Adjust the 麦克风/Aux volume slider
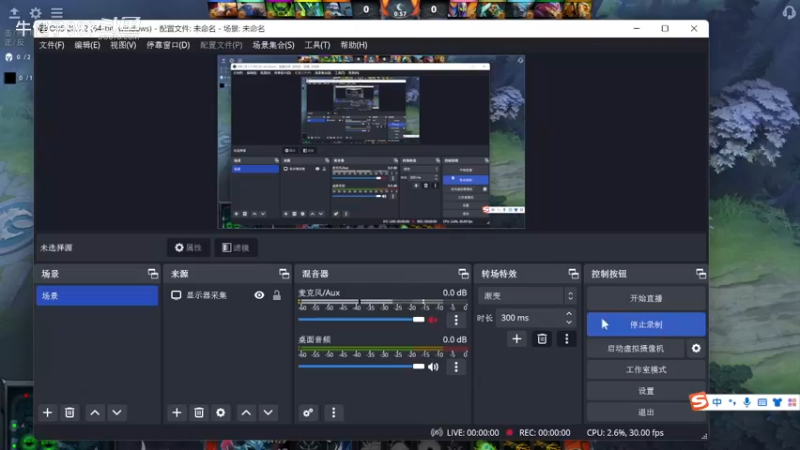The width and height of the screenshot is (800, 450). tap(361, 320)
